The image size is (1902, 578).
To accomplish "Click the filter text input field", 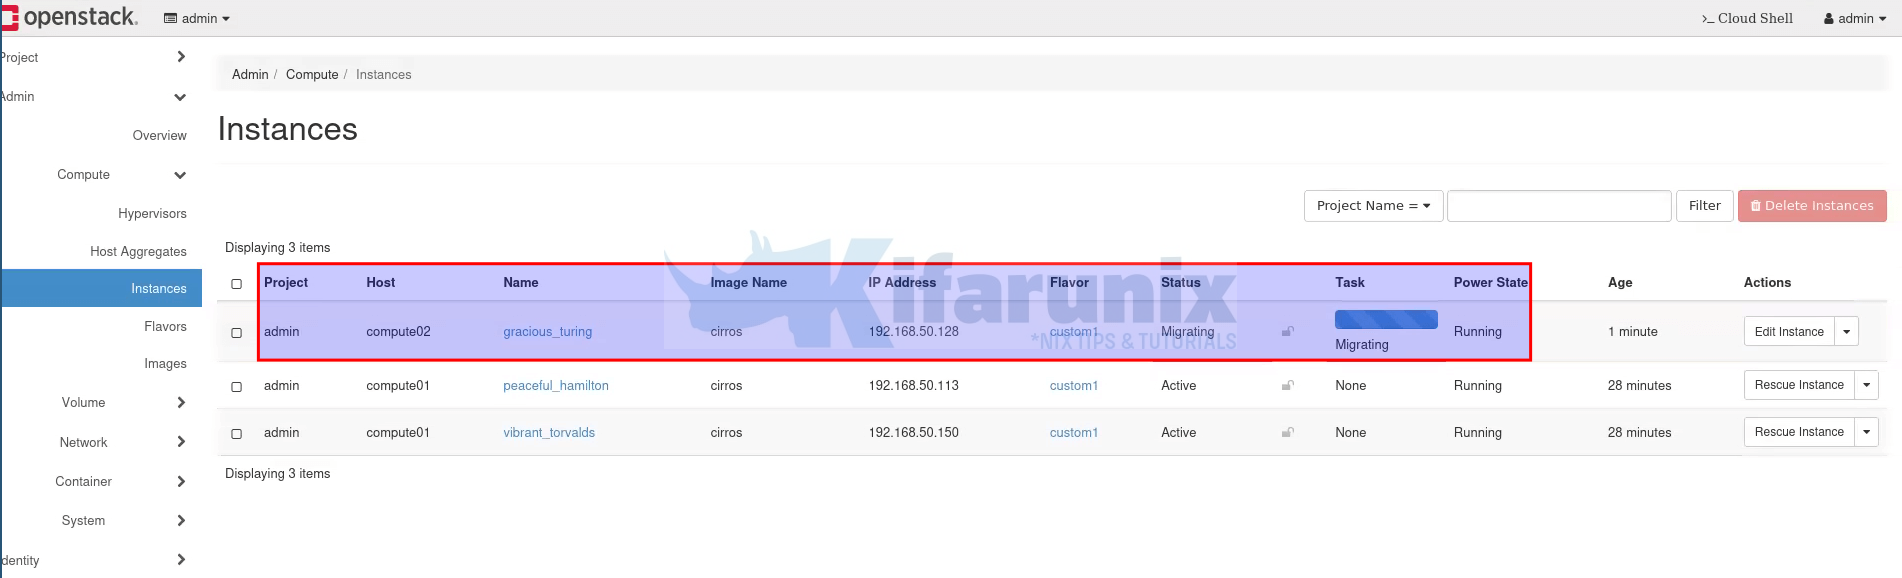I will pyautogui.click(x=1559, y=206).
